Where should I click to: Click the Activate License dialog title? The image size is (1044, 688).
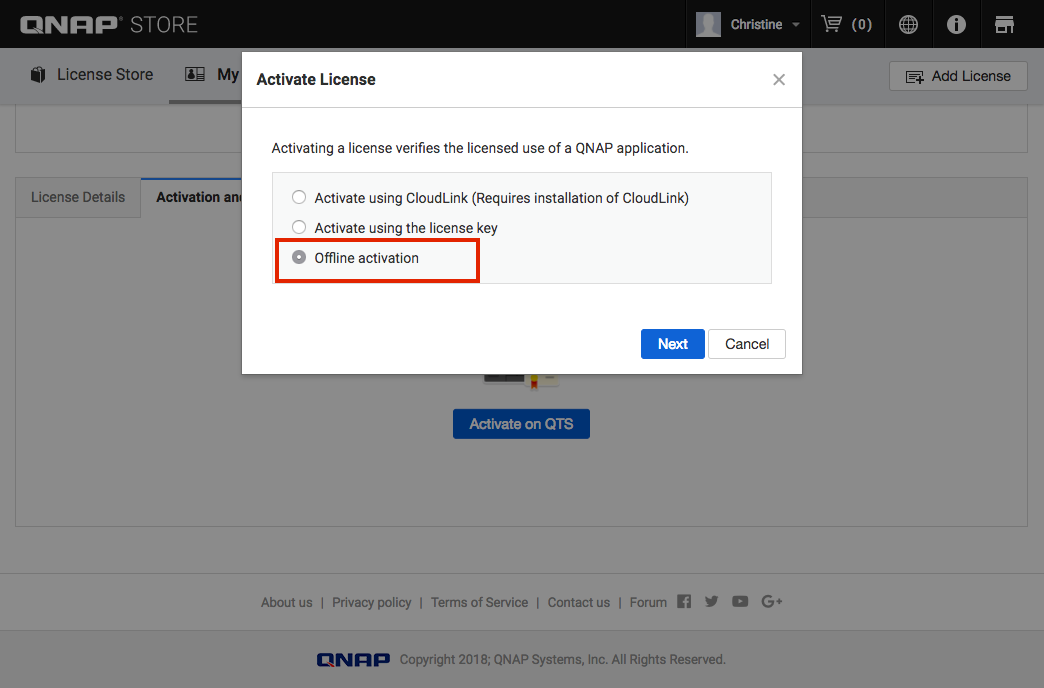click(x=316, y=79)
